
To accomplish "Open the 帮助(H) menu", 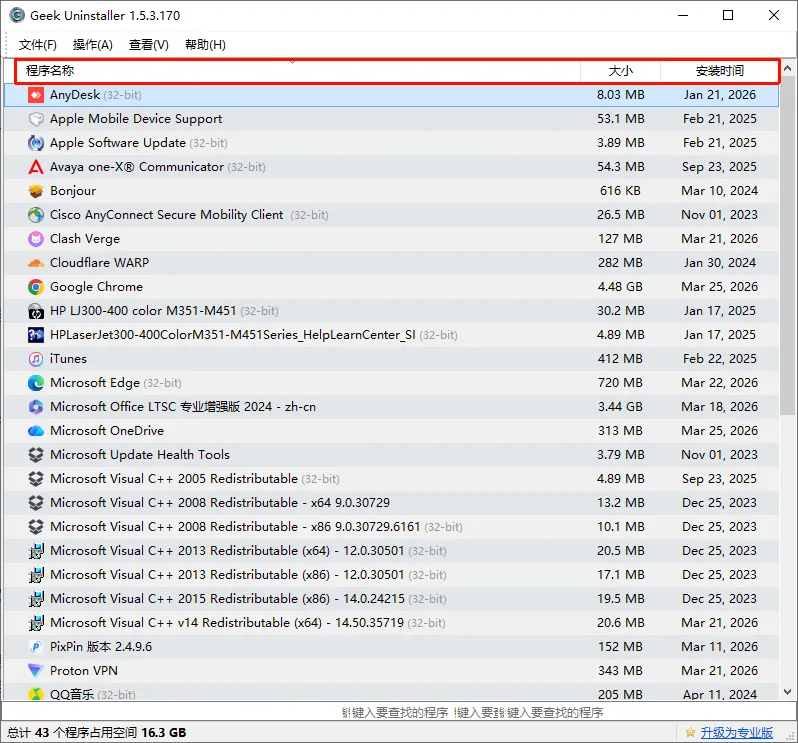I will [205, 45].
